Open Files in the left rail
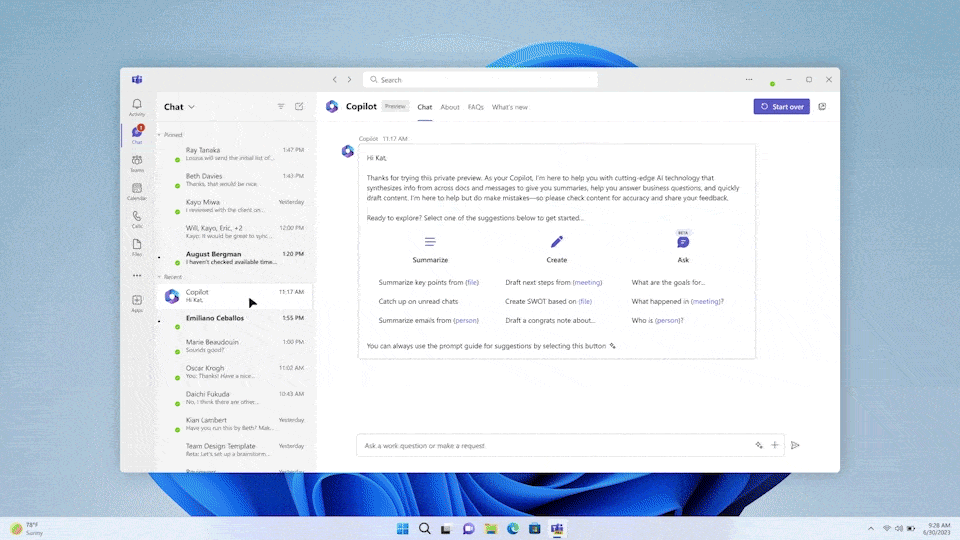This screenshot has width=960, height=540. coord(137,245)
